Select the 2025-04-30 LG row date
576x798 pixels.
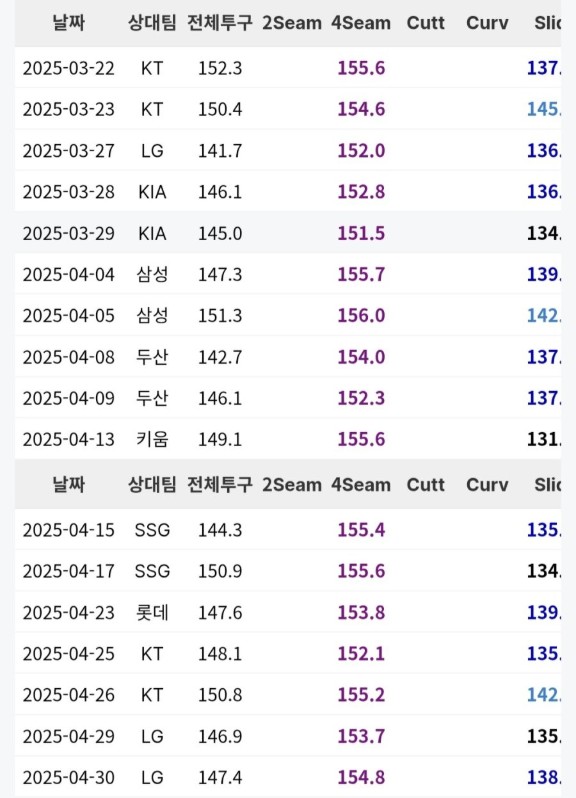(69, 778)
